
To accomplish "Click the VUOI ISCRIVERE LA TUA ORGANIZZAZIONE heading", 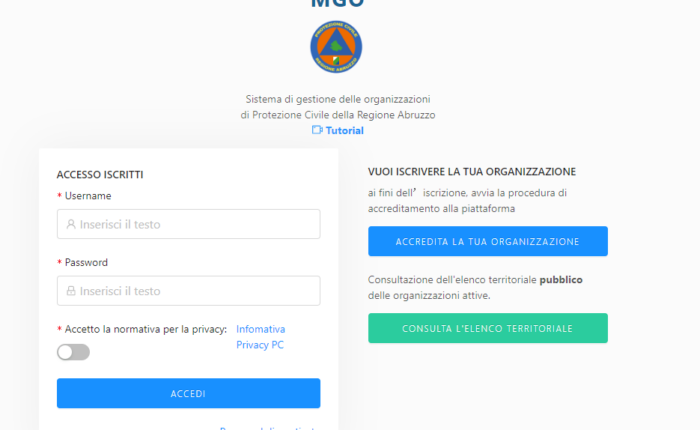I will tap(472, 172).
